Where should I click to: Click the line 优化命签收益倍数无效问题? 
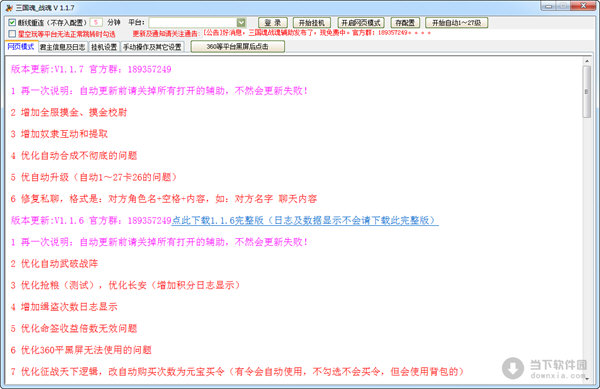click(x=74, y=329)
